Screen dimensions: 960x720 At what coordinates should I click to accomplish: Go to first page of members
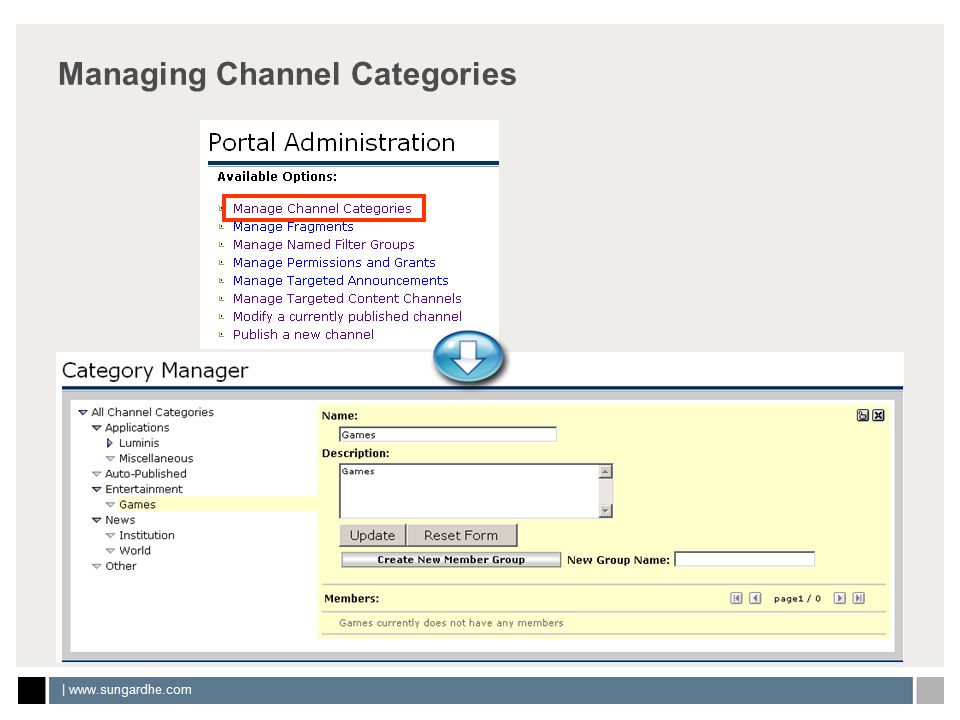tap(736, 598)
